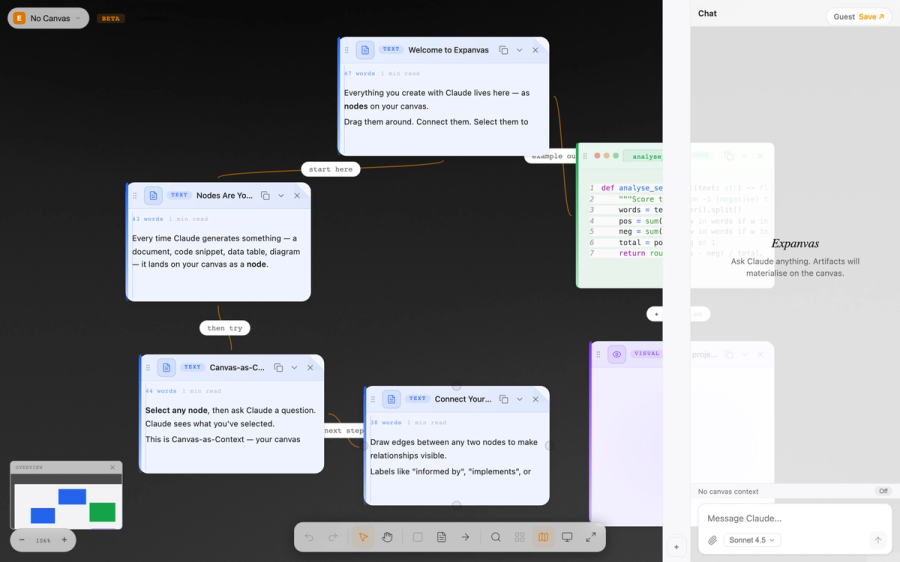
Task: Activate the hand pan tool
Action: point(387,537)
